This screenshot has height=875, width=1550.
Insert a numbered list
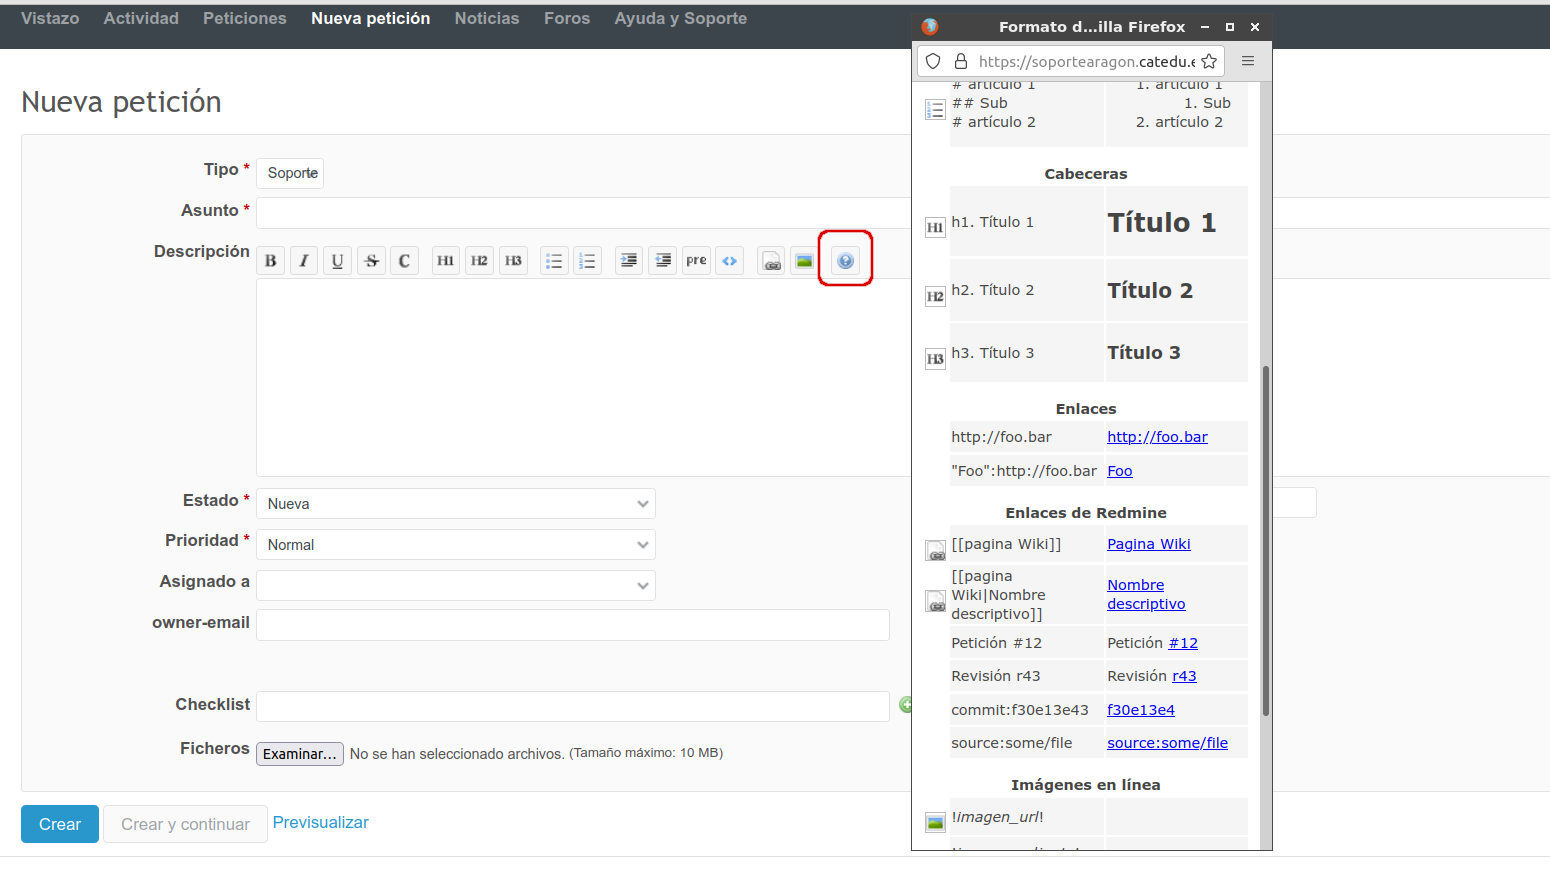(x=588, y=261)
